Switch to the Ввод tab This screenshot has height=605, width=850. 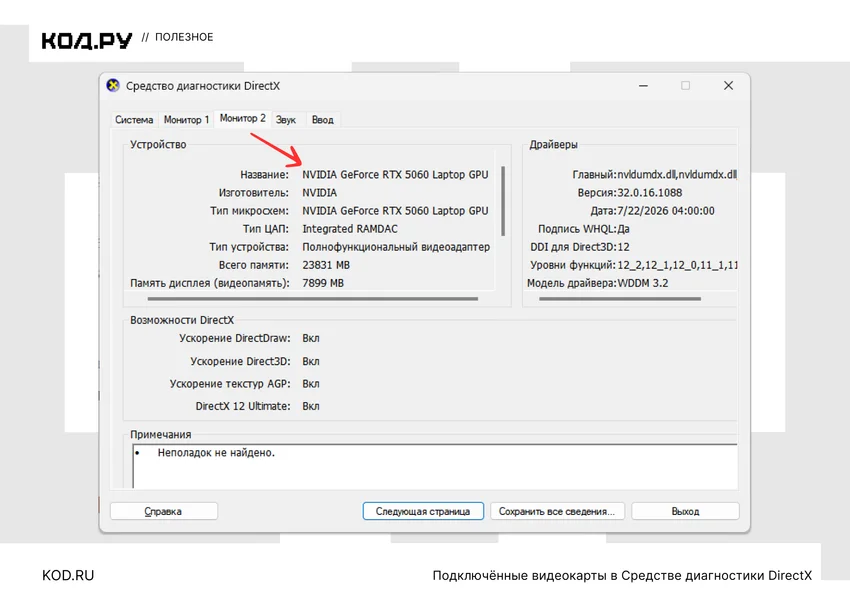click(323, 120)
